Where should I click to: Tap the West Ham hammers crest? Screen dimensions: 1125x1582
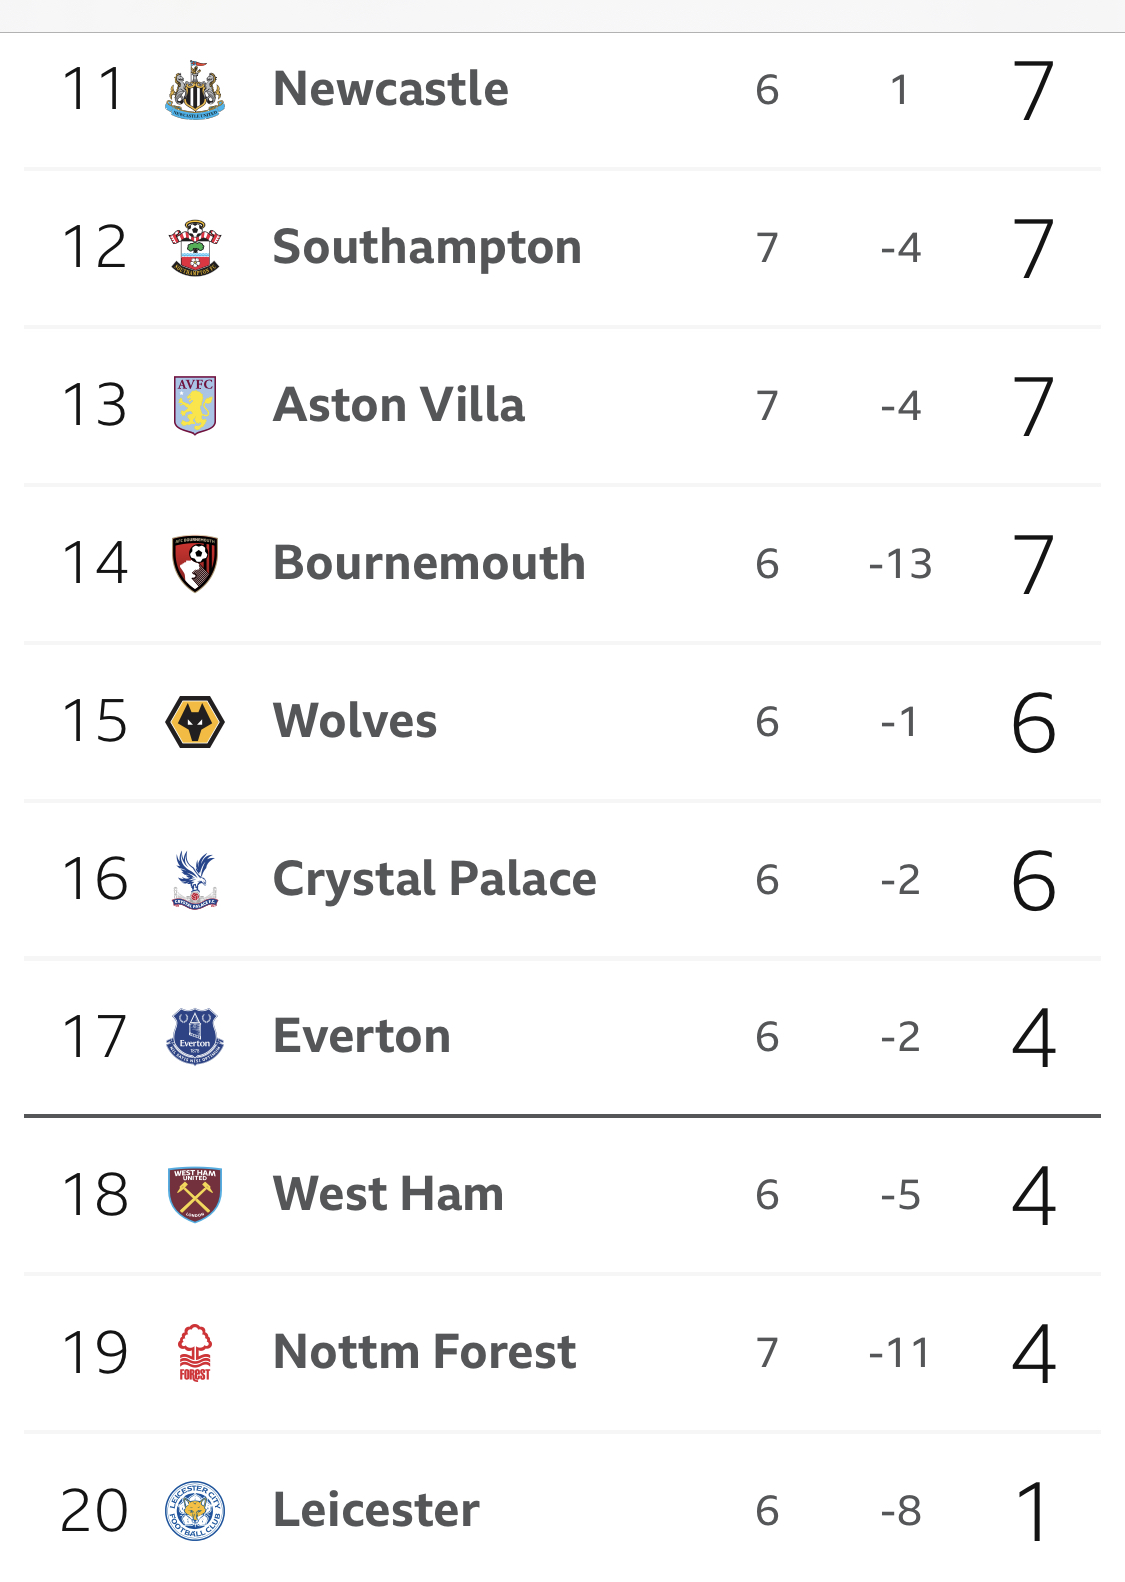pos(195,1194)
